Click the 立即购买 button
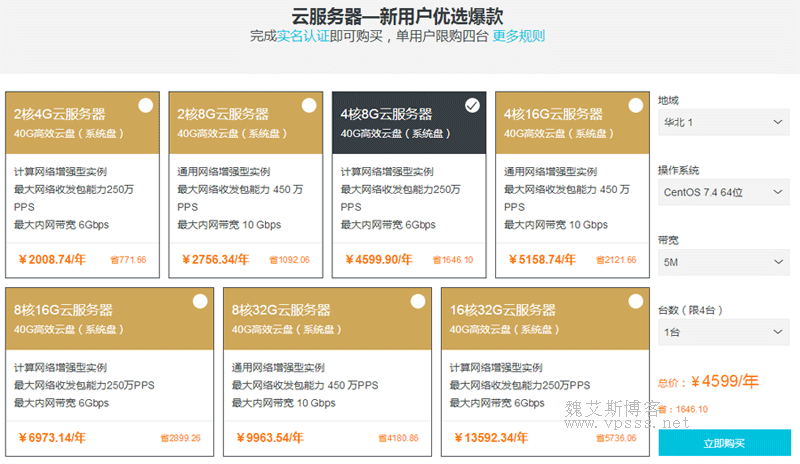This screenshot has height=464, width=800. tap(724, 443)
